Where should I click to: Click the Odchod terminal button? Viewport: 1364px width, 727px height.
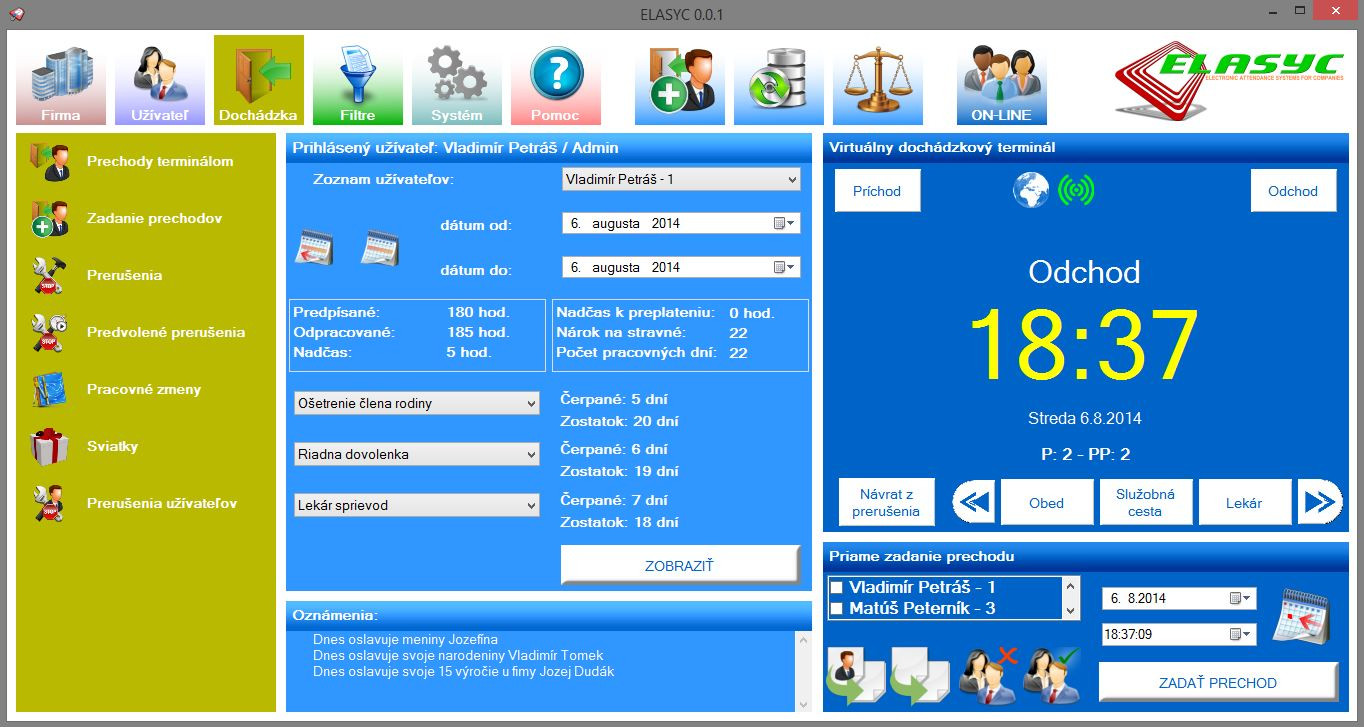[1293, 191]
